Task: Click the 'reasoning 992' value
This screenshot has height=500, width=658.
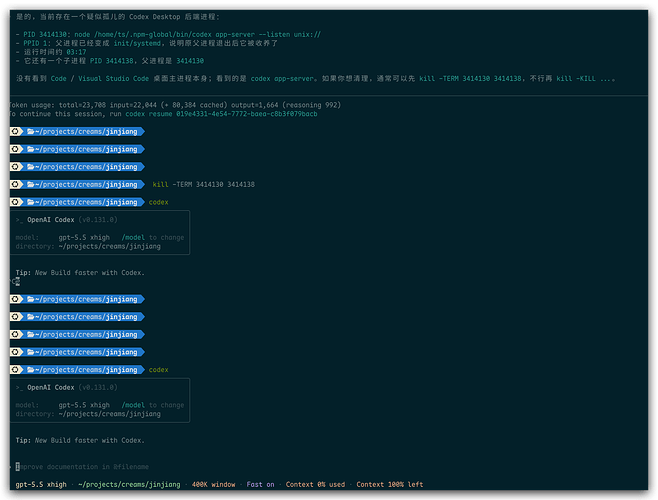Action: tap(311, 105)
